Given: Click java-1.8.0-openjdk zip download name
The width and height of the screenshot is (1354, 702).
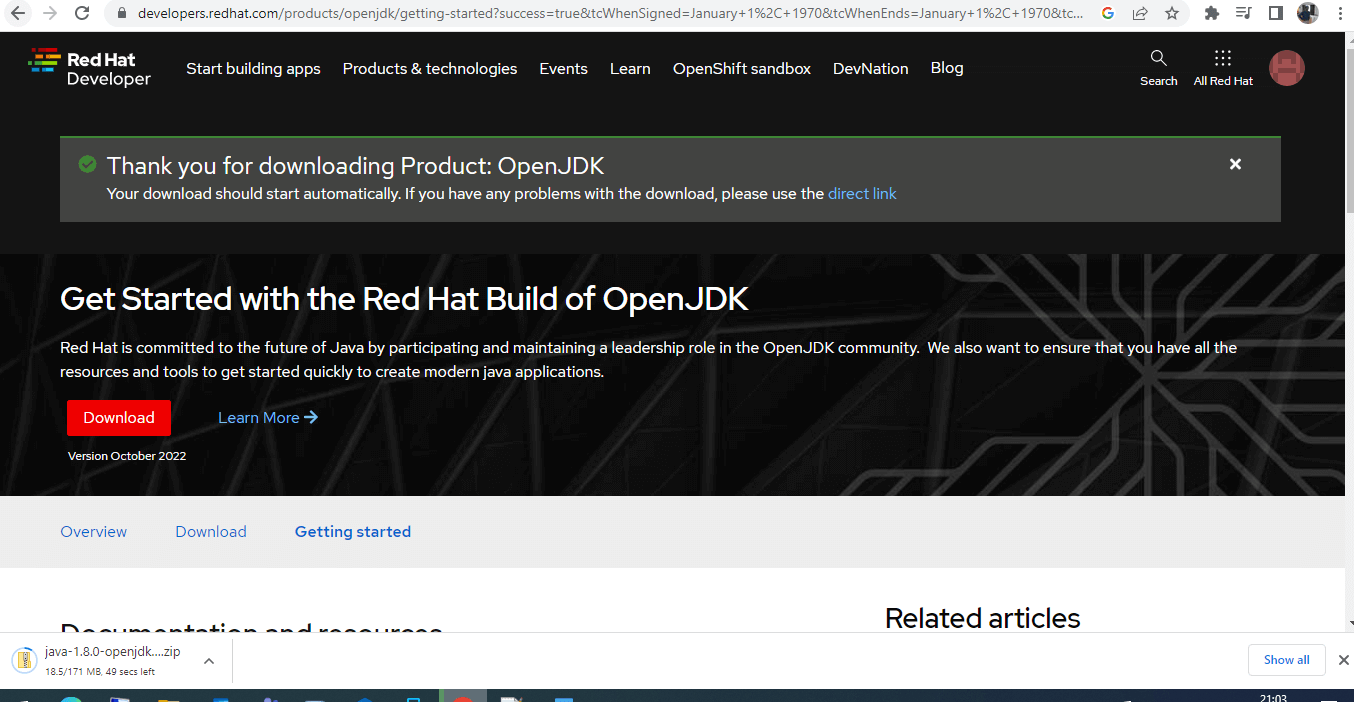Looking at the screenshot, I should coord(112,652).
